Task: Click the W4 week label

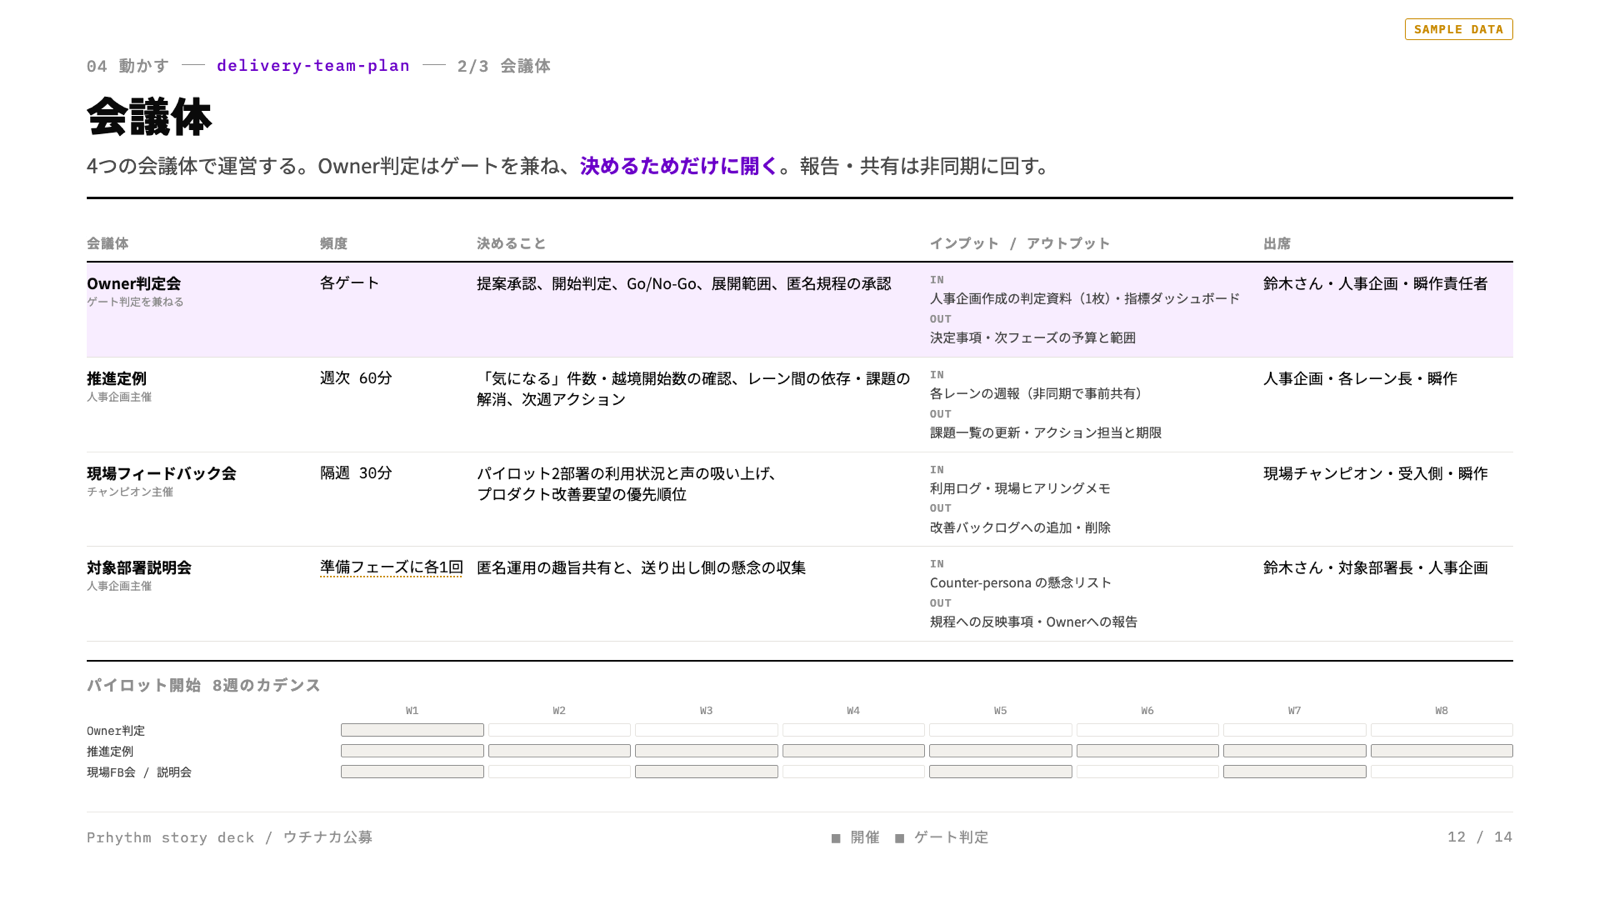Action: coord(853,711)
